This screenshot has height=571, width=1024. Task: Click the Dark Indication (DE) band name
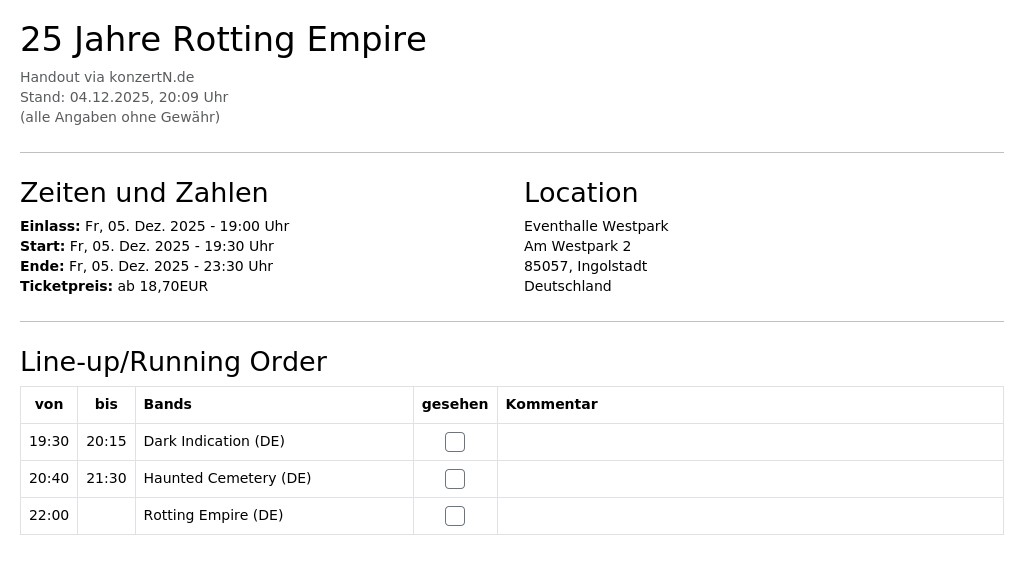214,442
